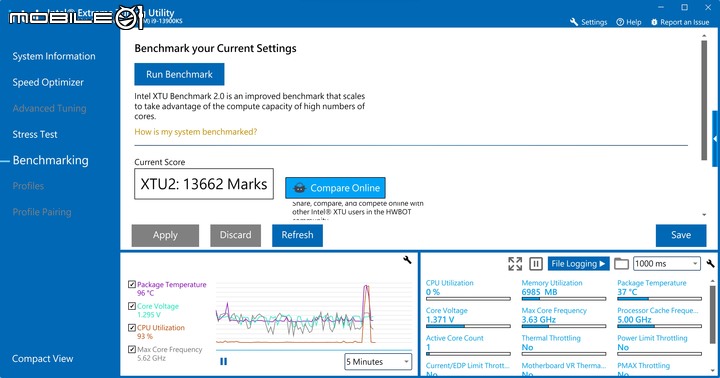Open Settings via the wrench icon
The height and width of the screenshot is (378, 720).
574,22
